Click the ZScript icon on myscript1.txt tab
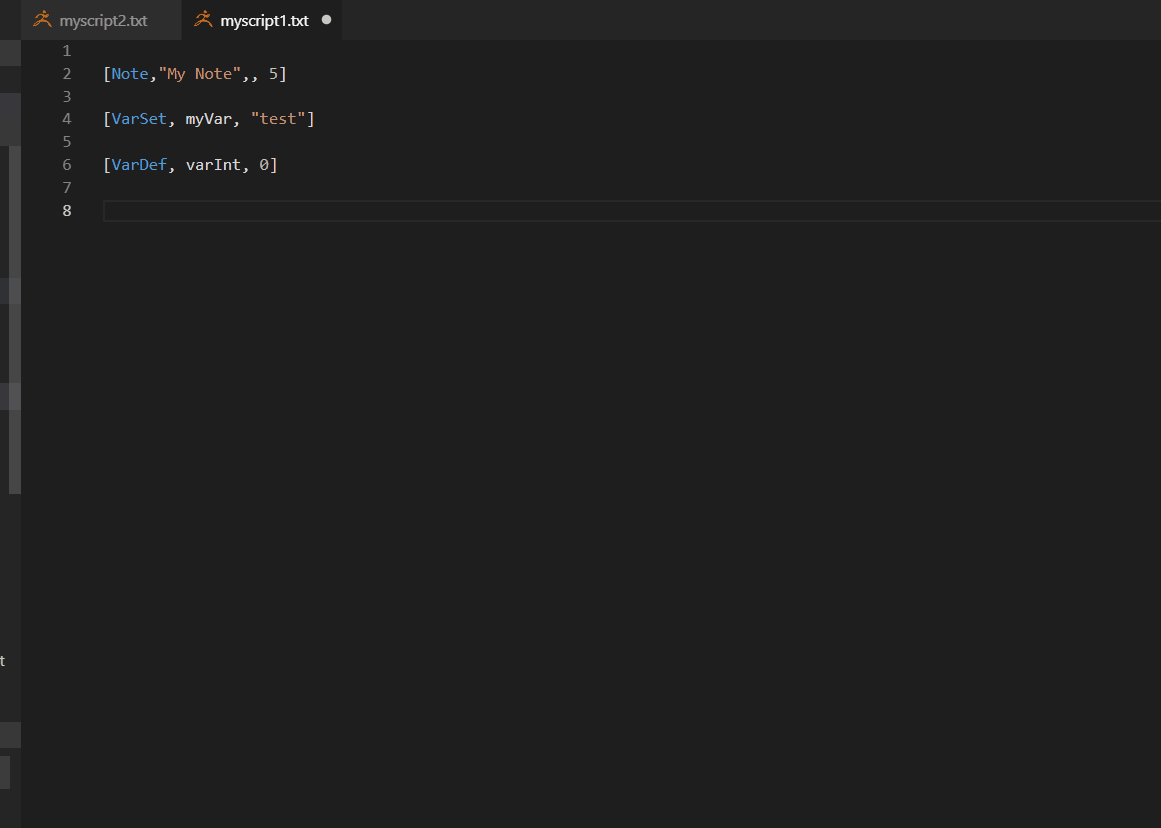The width and height of the screenshot is (1161, 828). (x=203, y=19)
